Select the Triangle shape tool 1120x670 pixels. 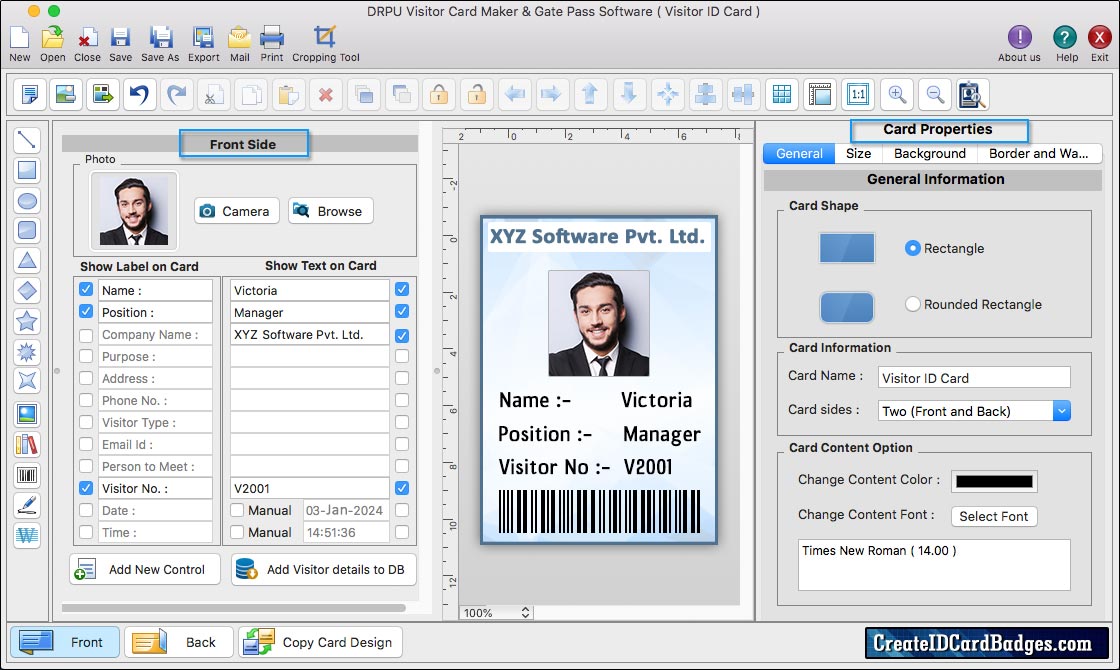[x=27, y=261]
